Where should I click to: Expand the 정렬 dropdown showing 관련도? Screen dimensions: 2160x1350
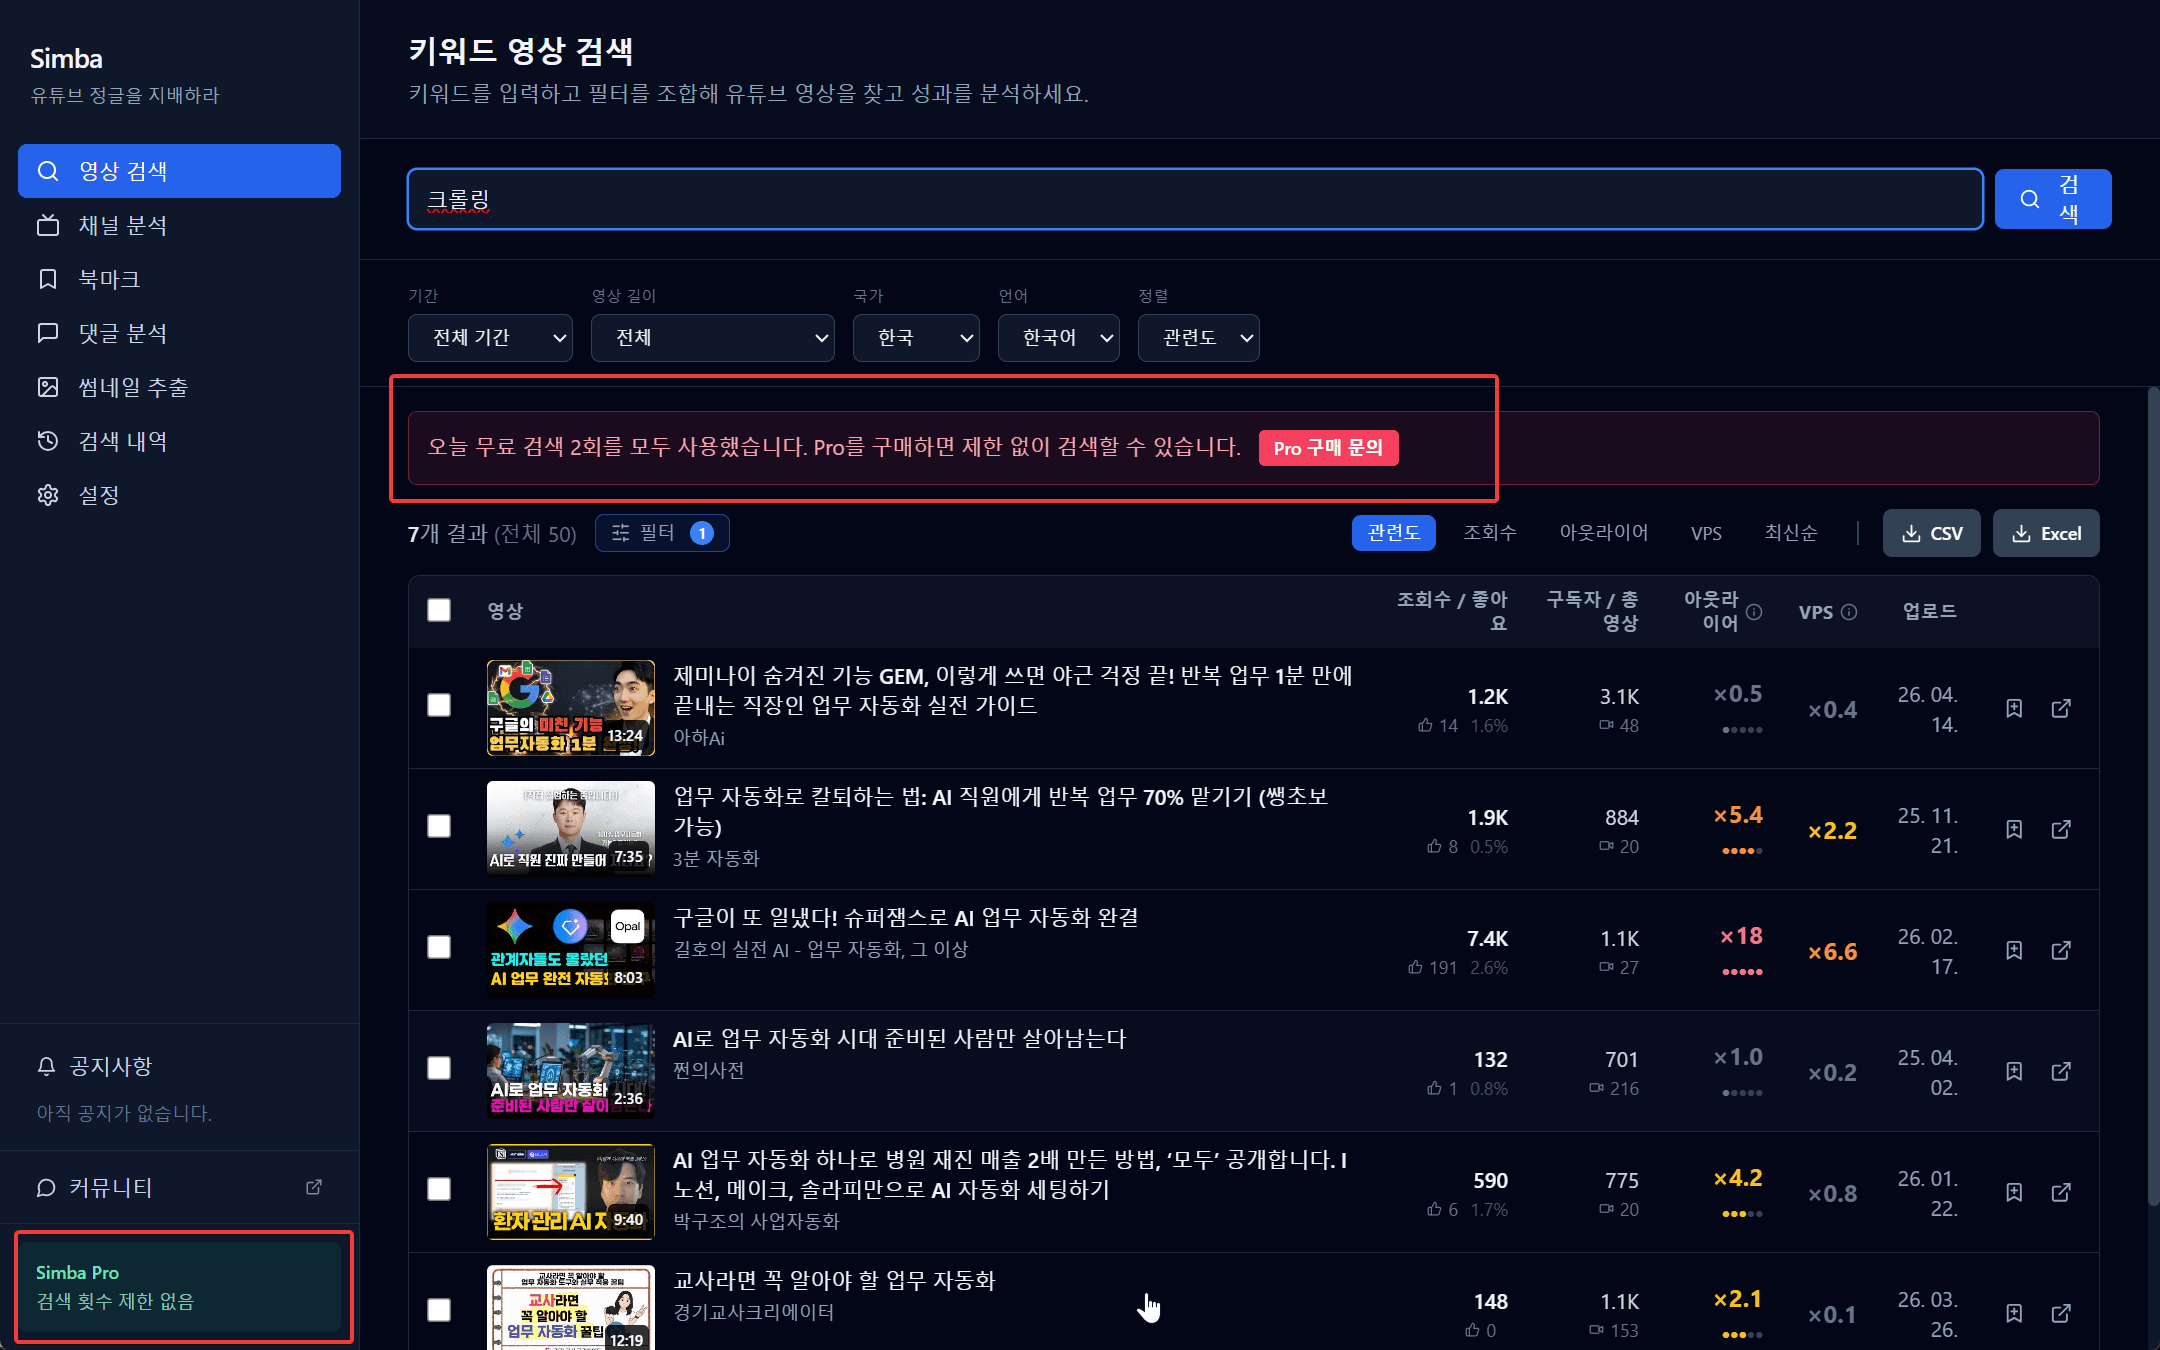tap(1198, 338)
